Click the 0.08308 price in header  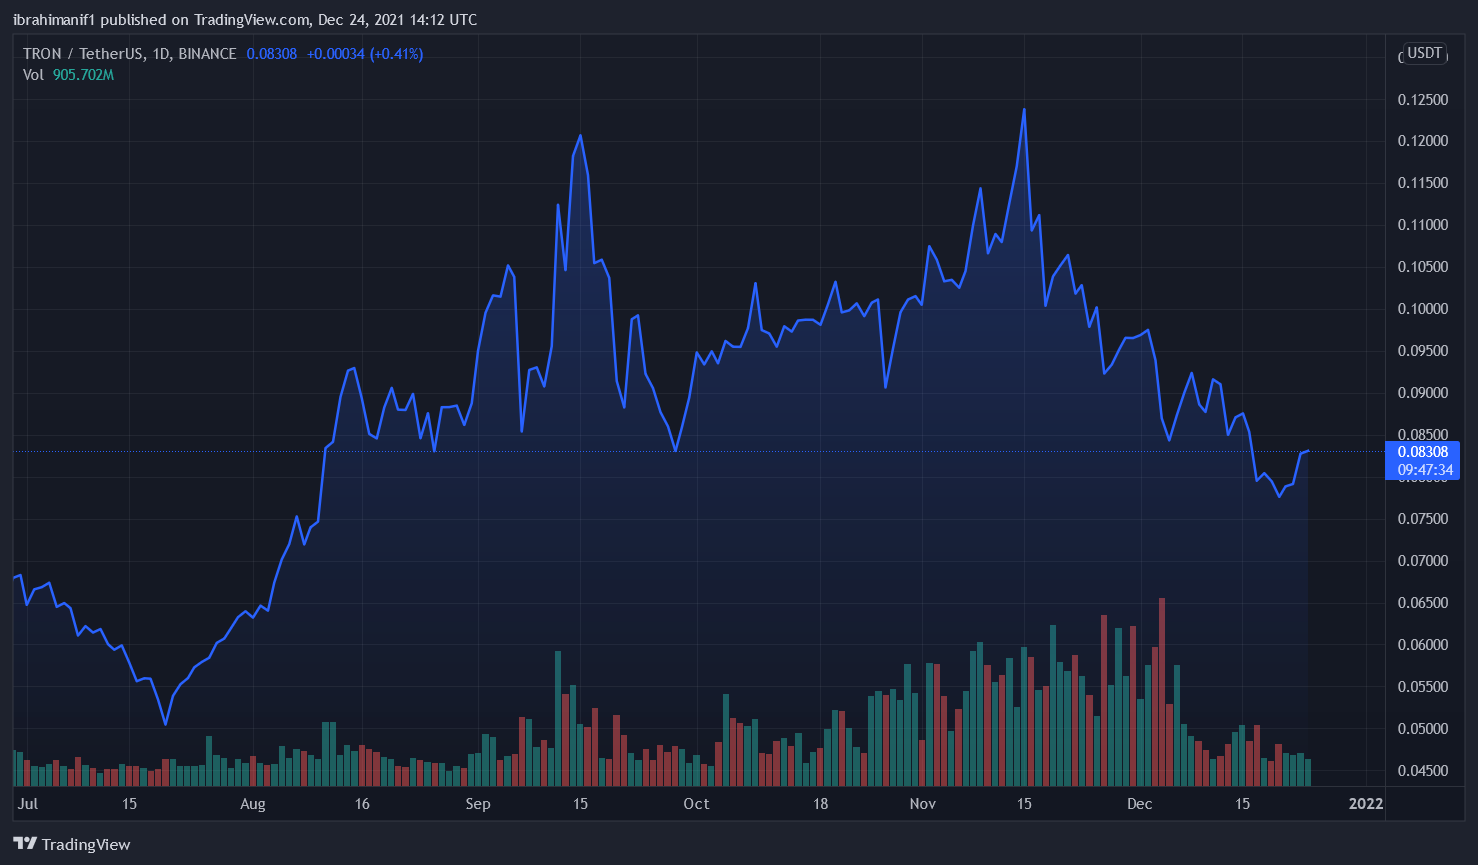[x=272, y=54]
